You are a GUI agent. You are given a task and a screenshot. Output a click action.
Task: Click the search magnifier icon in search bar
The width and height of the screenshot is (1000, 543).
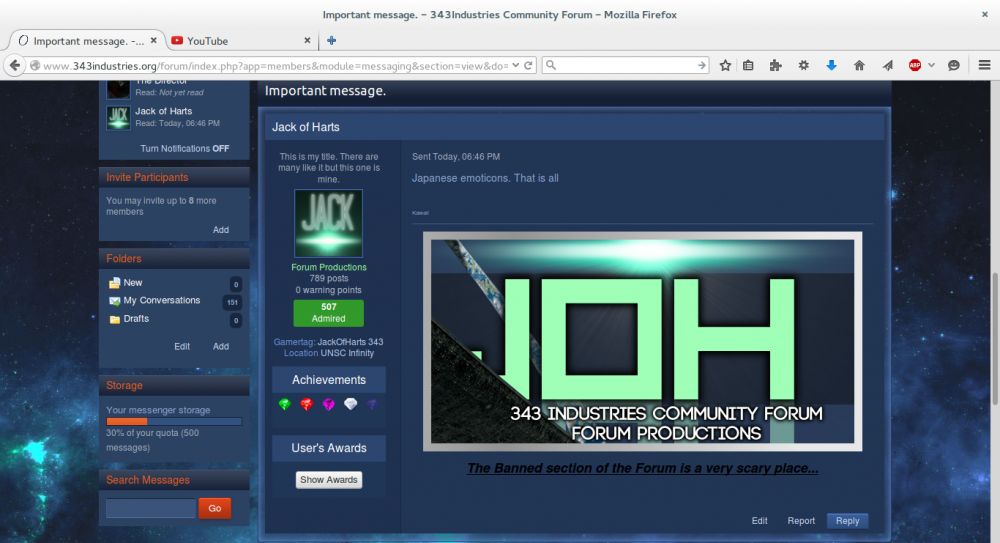pyautogui.click(x=551, y=66)
